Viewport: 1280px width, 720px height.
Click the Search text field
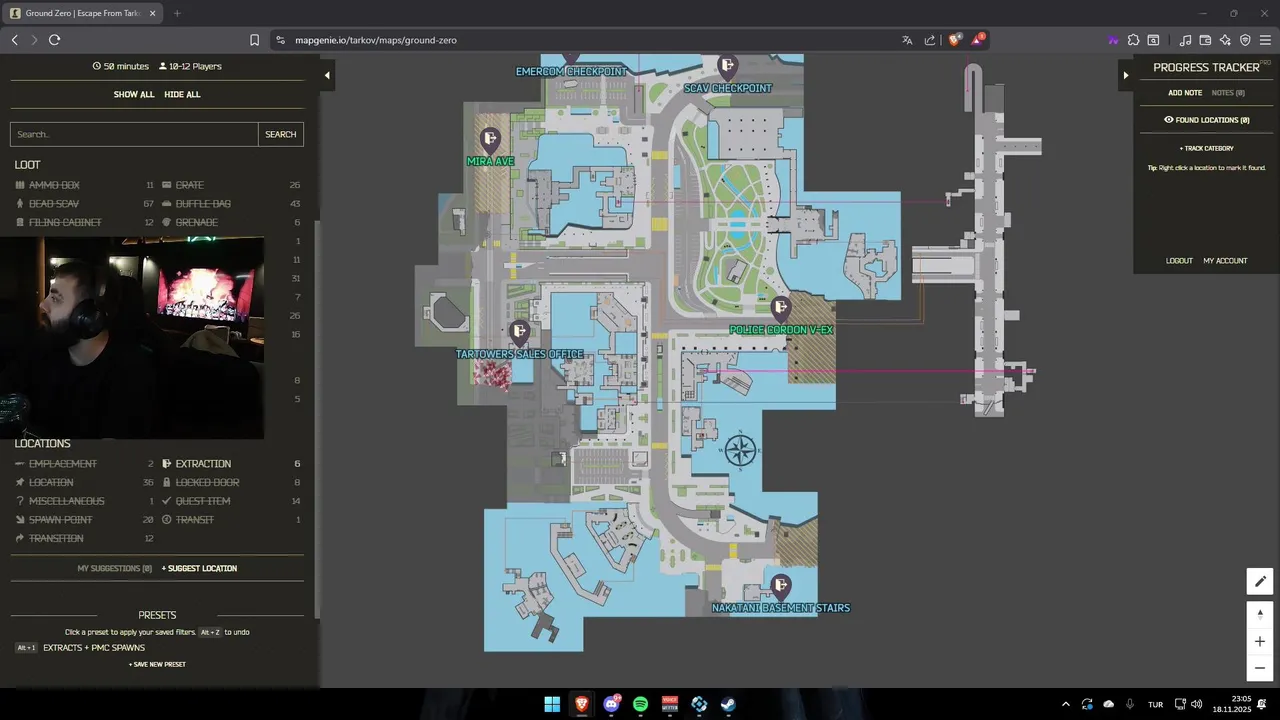134,134
